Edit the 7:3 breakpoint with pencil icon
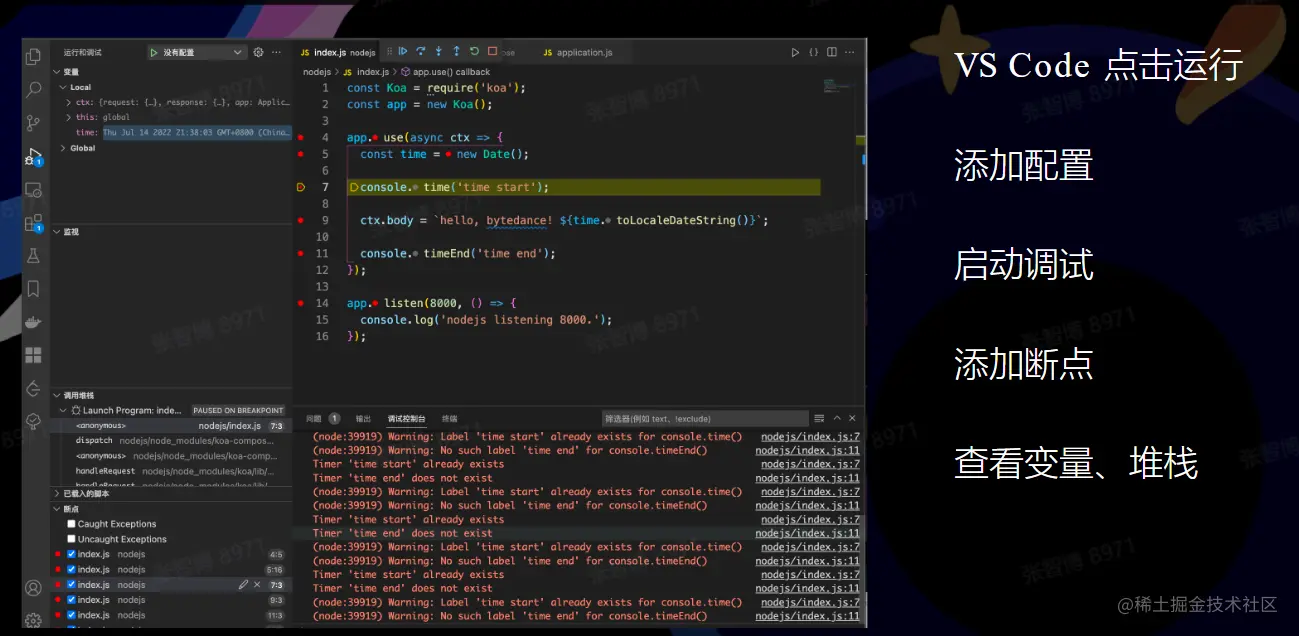The height and width of the screenshot is (636, 1299). coord(244,585)
